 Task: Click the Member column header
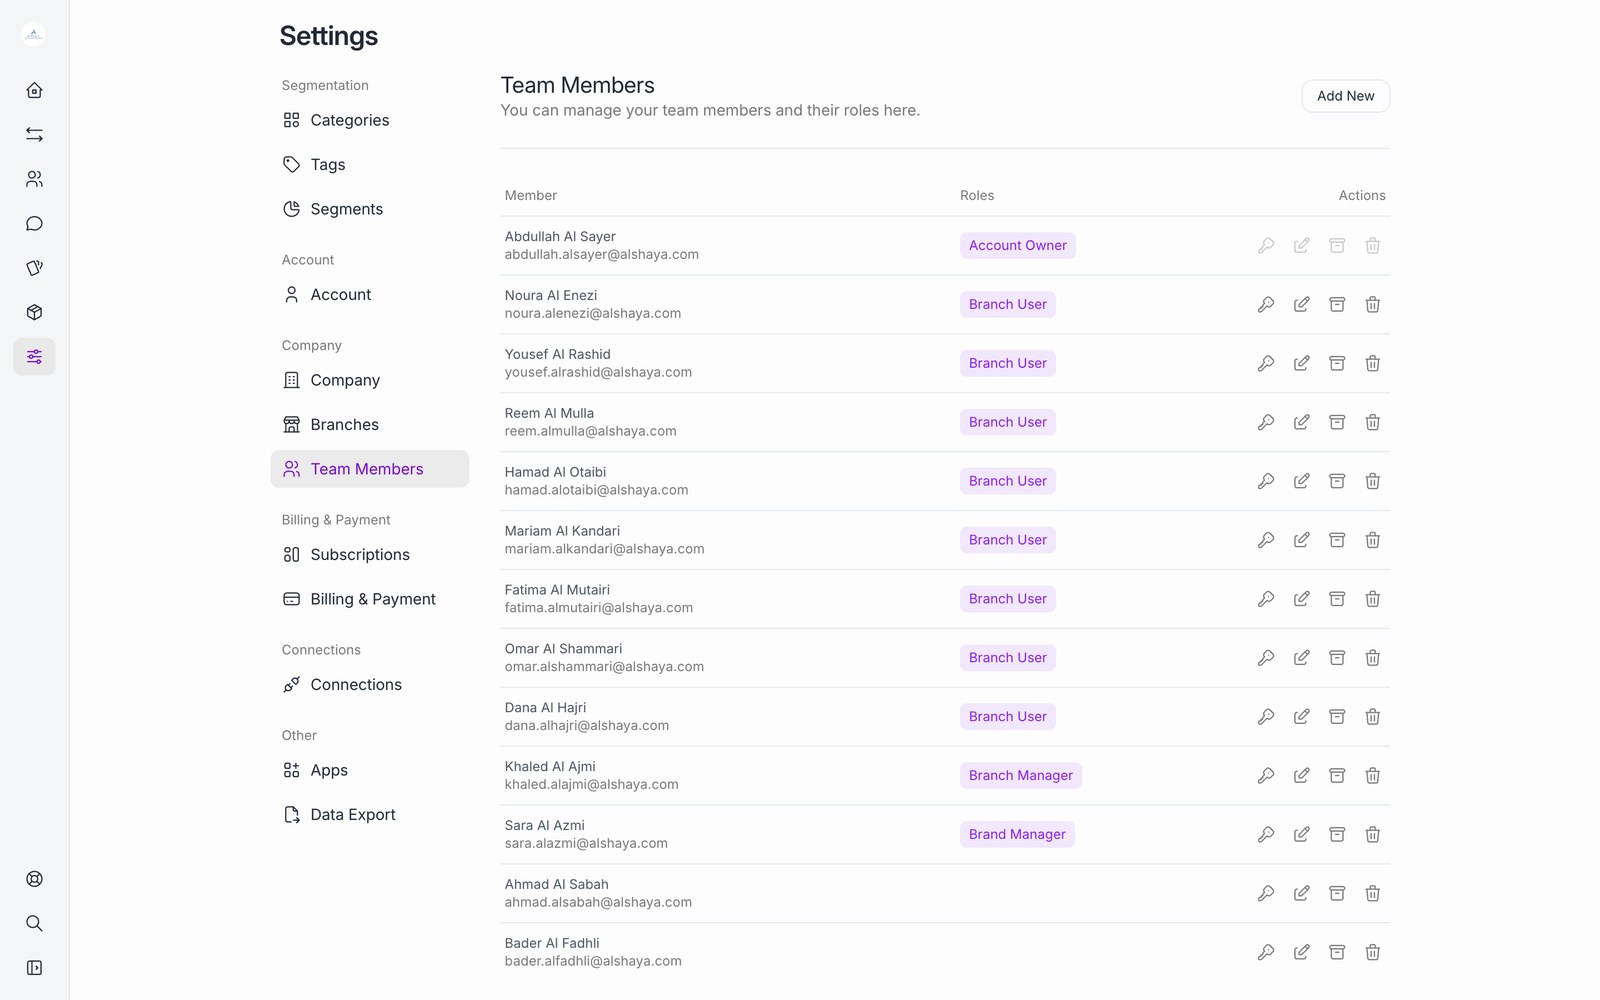point(531,195)
